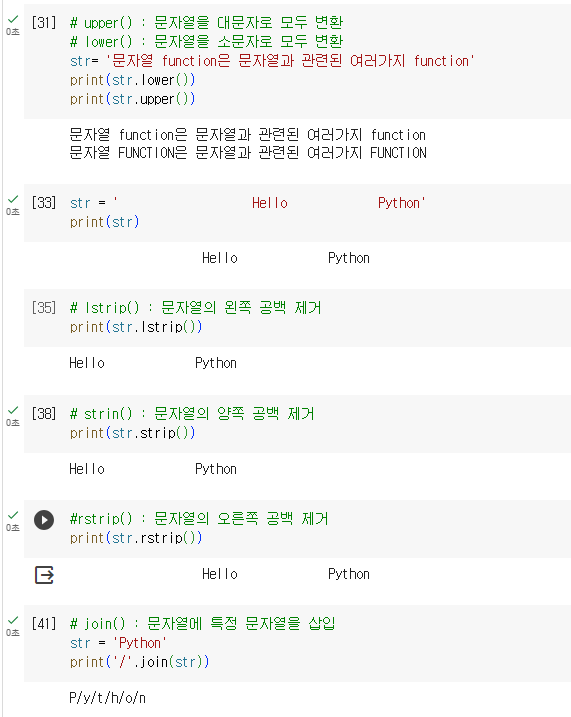Place cursor in print(str.upper()) code line
The height and width of the screenshot is (717, 571).
(x=133, y=99)
